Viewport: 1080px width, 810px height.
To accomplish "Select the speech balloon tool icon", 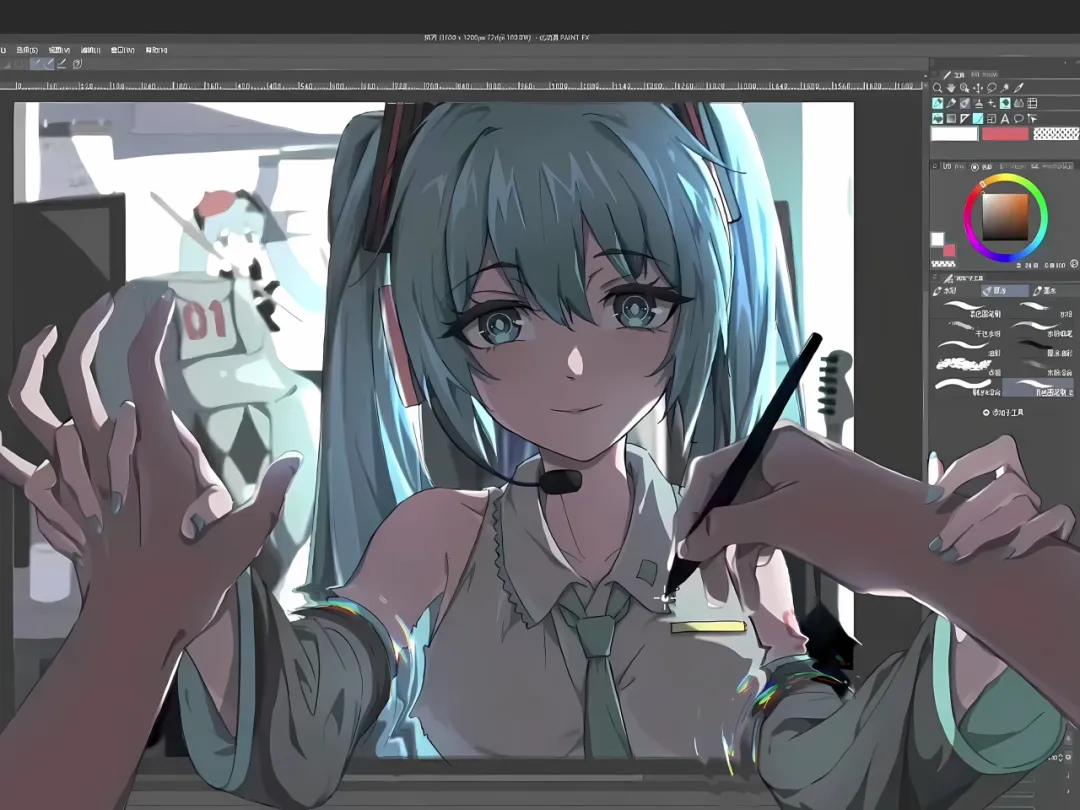I will 1019,118.
